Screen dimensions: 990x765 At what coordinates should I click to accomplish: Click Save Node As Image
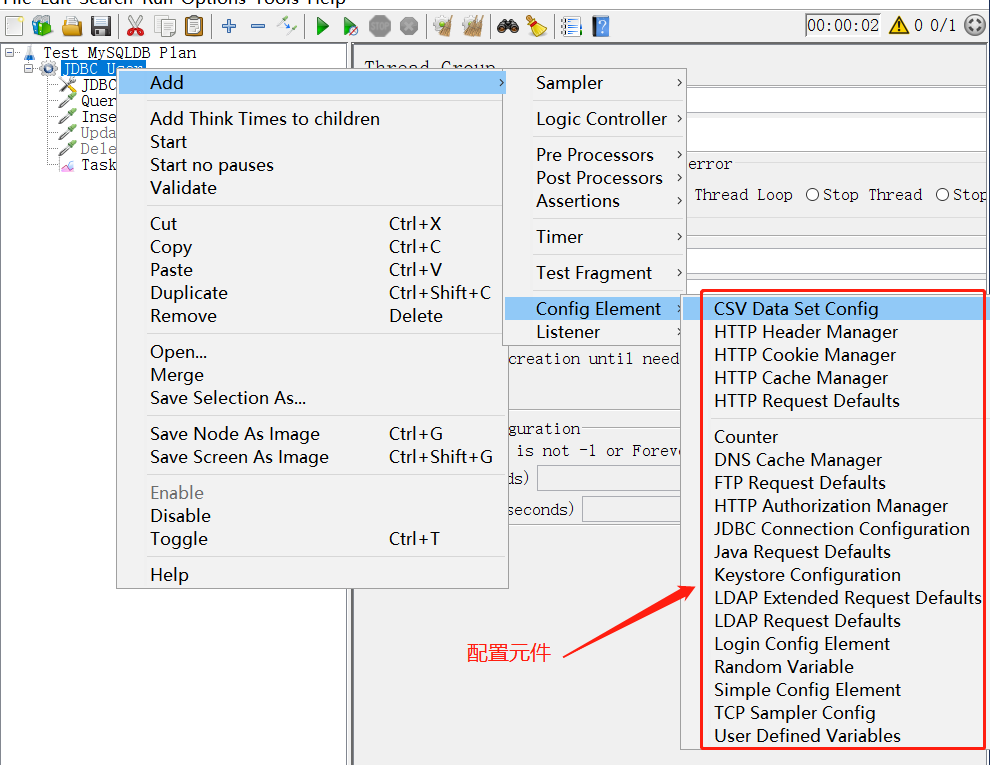click(x=235, y=434)
